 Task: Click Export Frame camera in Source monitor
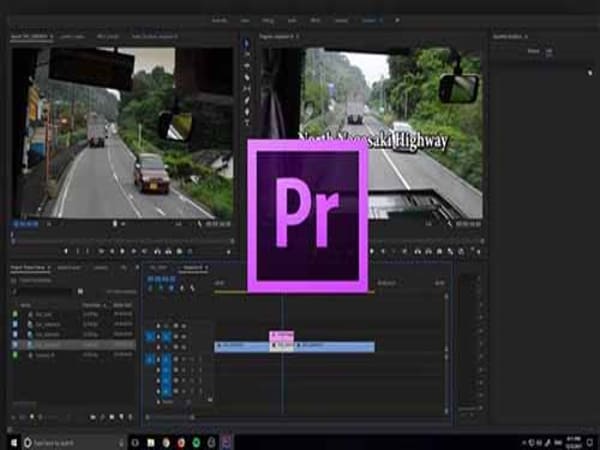pos(179,251)
